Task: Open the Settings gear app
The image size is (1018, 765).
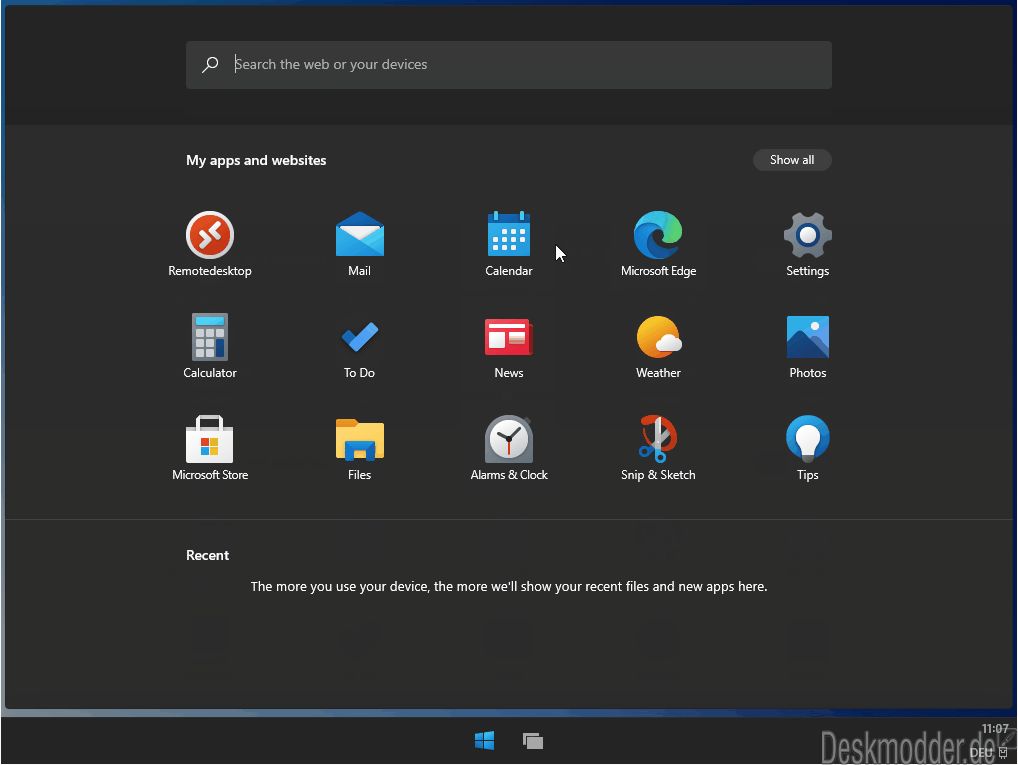Action: click(x=807, y=244)
